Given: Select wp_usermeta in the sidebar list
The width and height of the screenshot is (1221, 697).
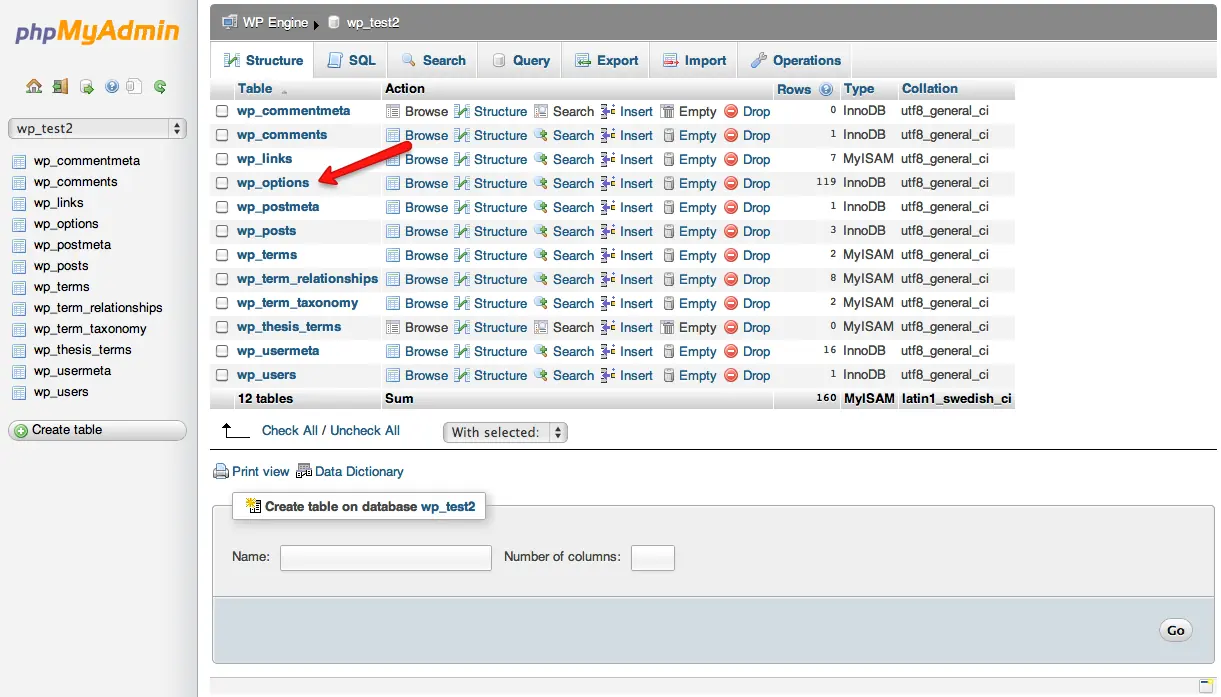Looking at the screenshot, I should [72, 371].
